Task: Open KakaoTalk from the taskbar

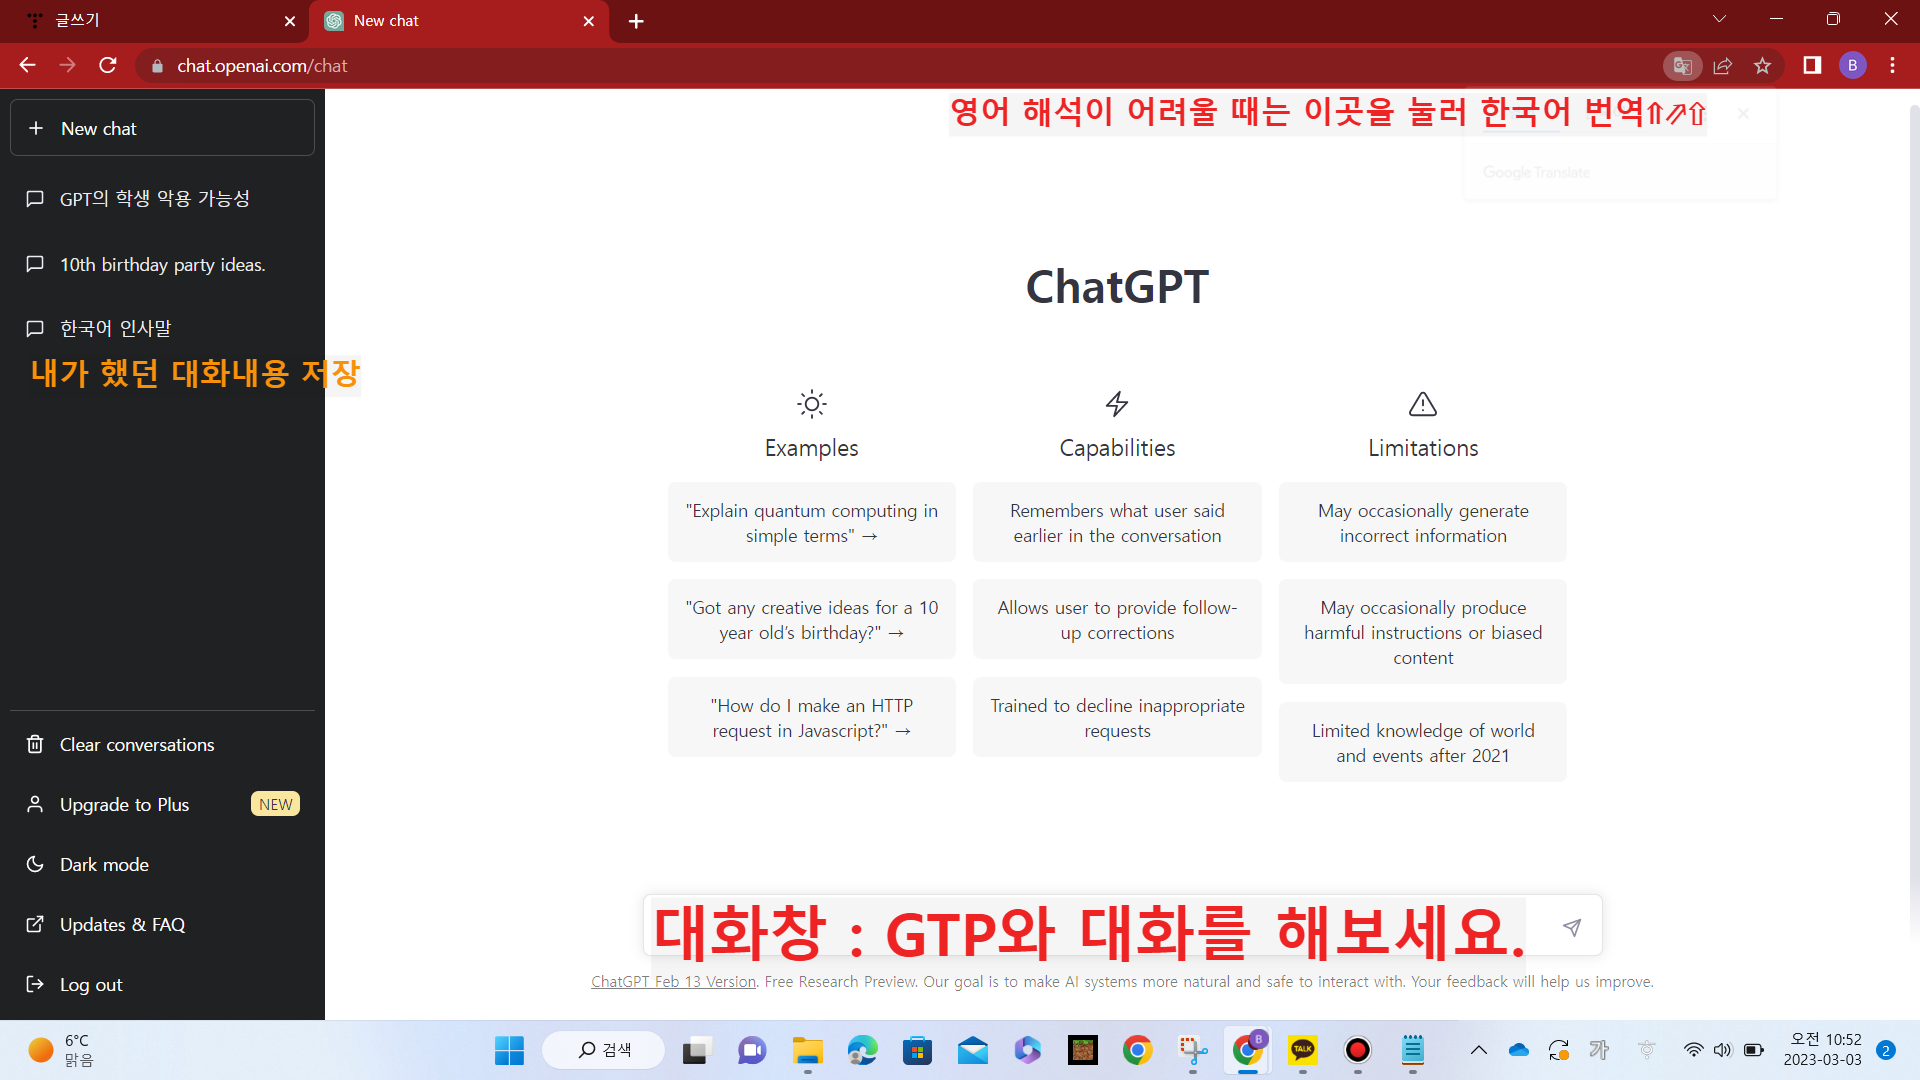Action: tap(1302, 1050)
